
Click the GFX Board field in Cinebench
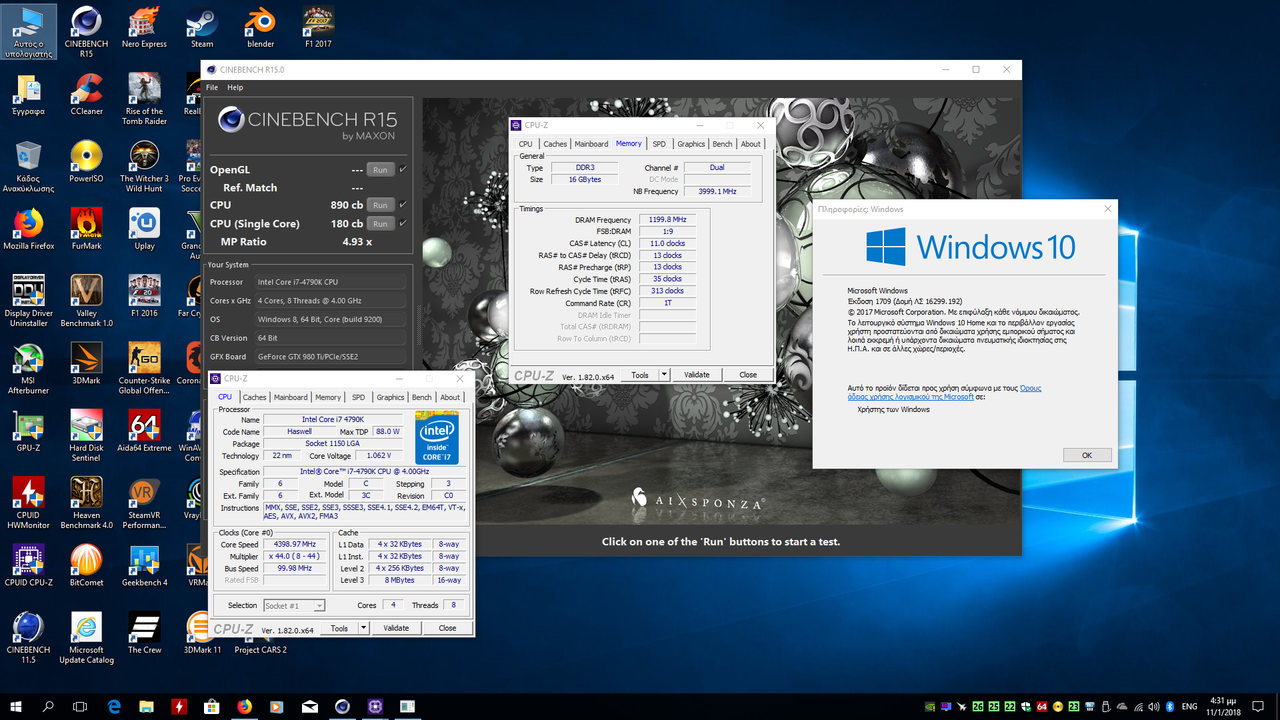(x=330, y=356)
